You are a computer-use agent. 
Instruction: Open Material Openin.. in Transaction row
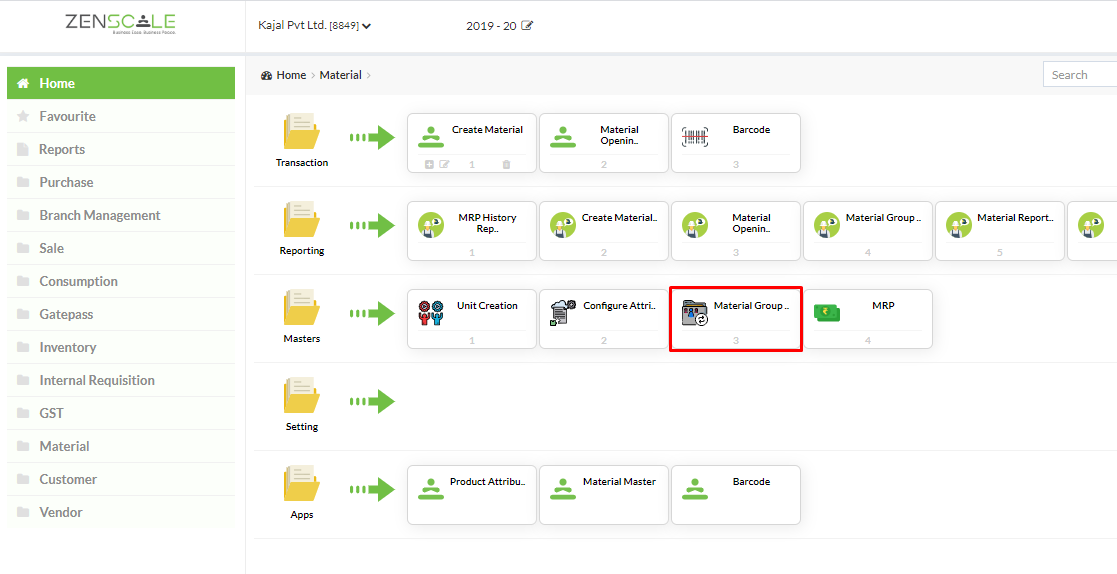(603, 142)
